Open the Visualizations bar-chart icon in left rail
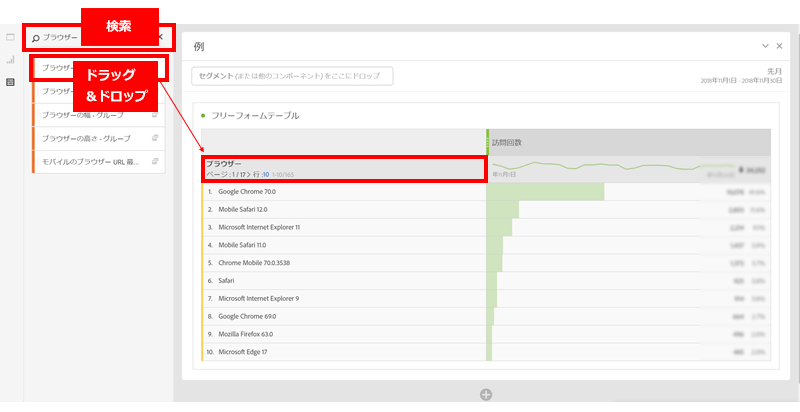 tap(10, 60)
